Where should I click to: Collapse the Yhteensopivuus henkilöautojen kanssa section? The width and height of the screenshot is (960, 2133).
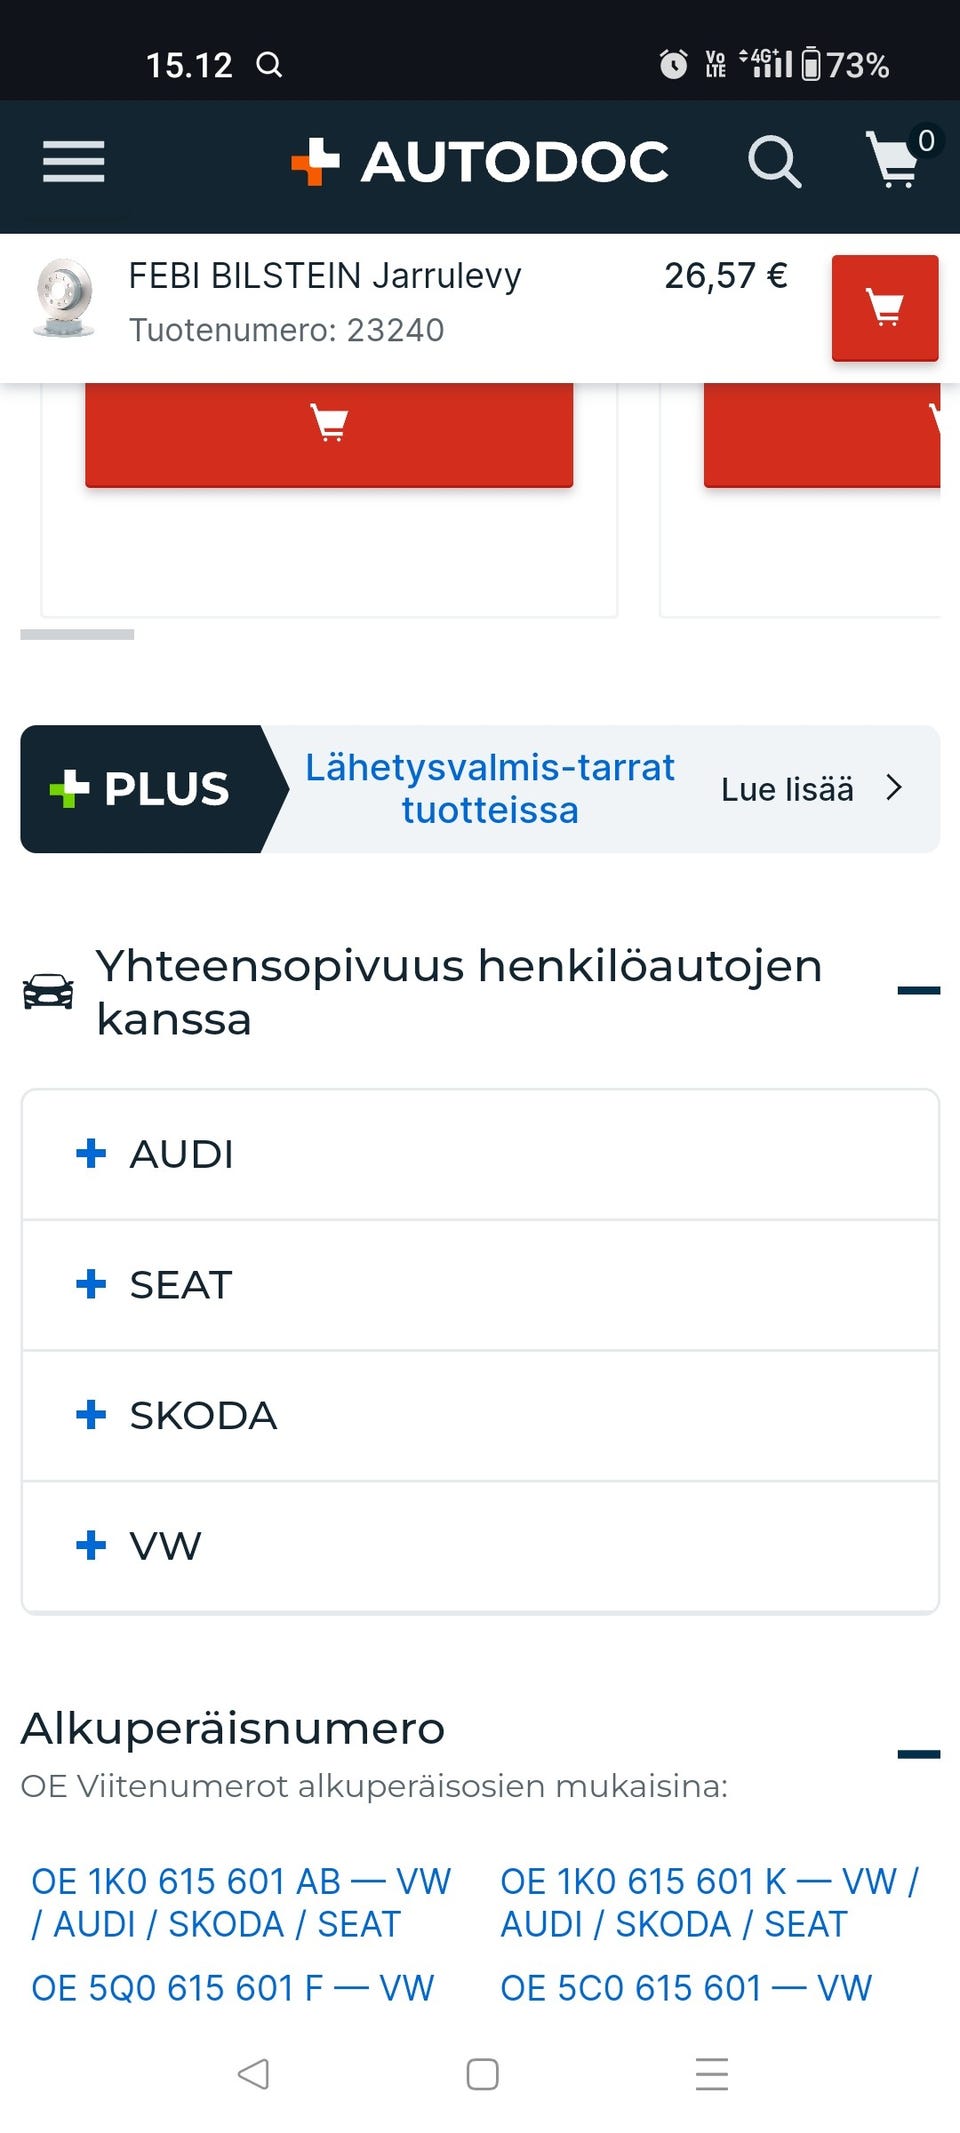coord(918,990)
